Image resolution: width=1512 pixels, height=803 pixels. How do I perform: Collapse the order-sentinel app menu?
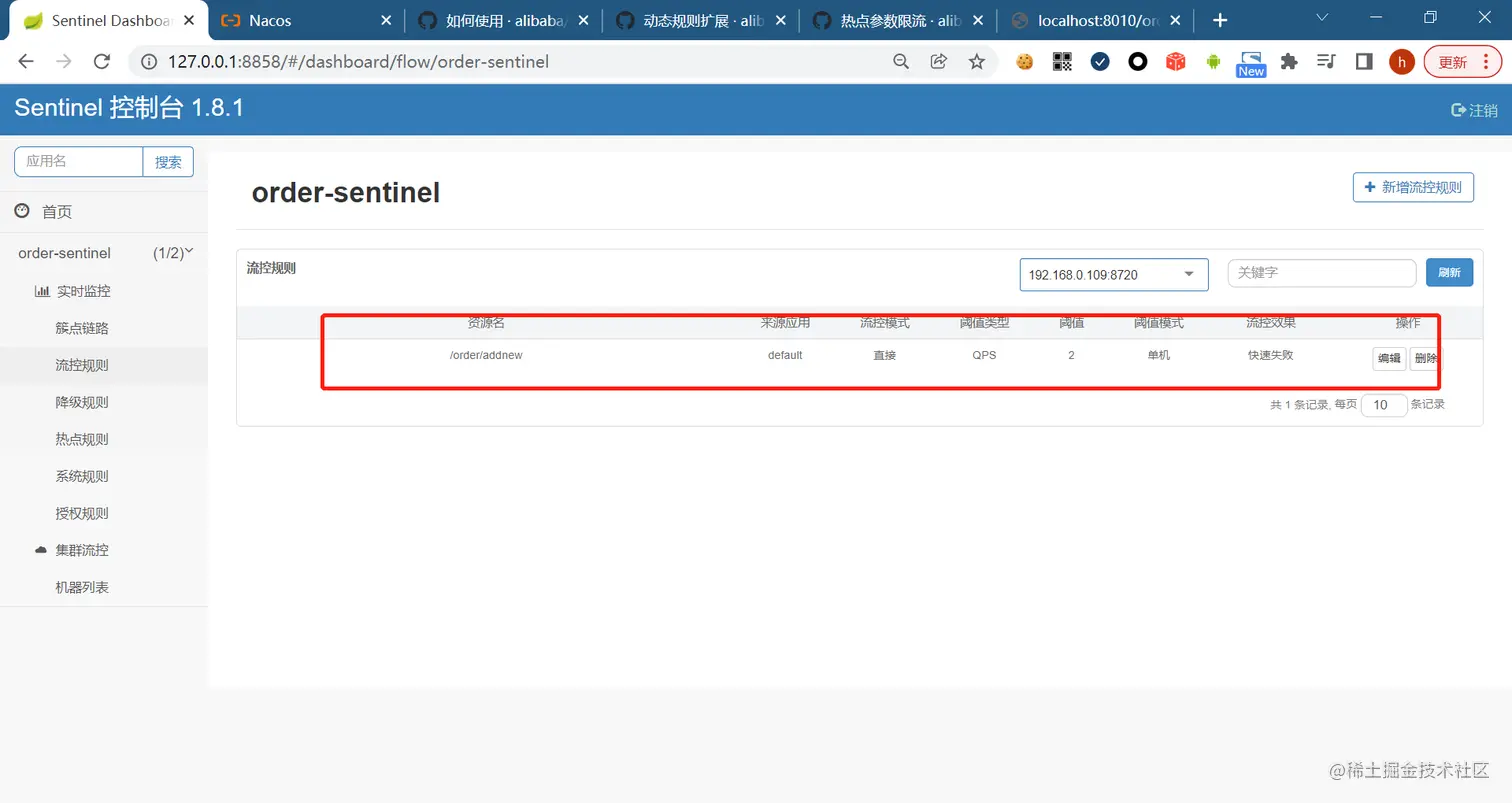tap(104, 253)
